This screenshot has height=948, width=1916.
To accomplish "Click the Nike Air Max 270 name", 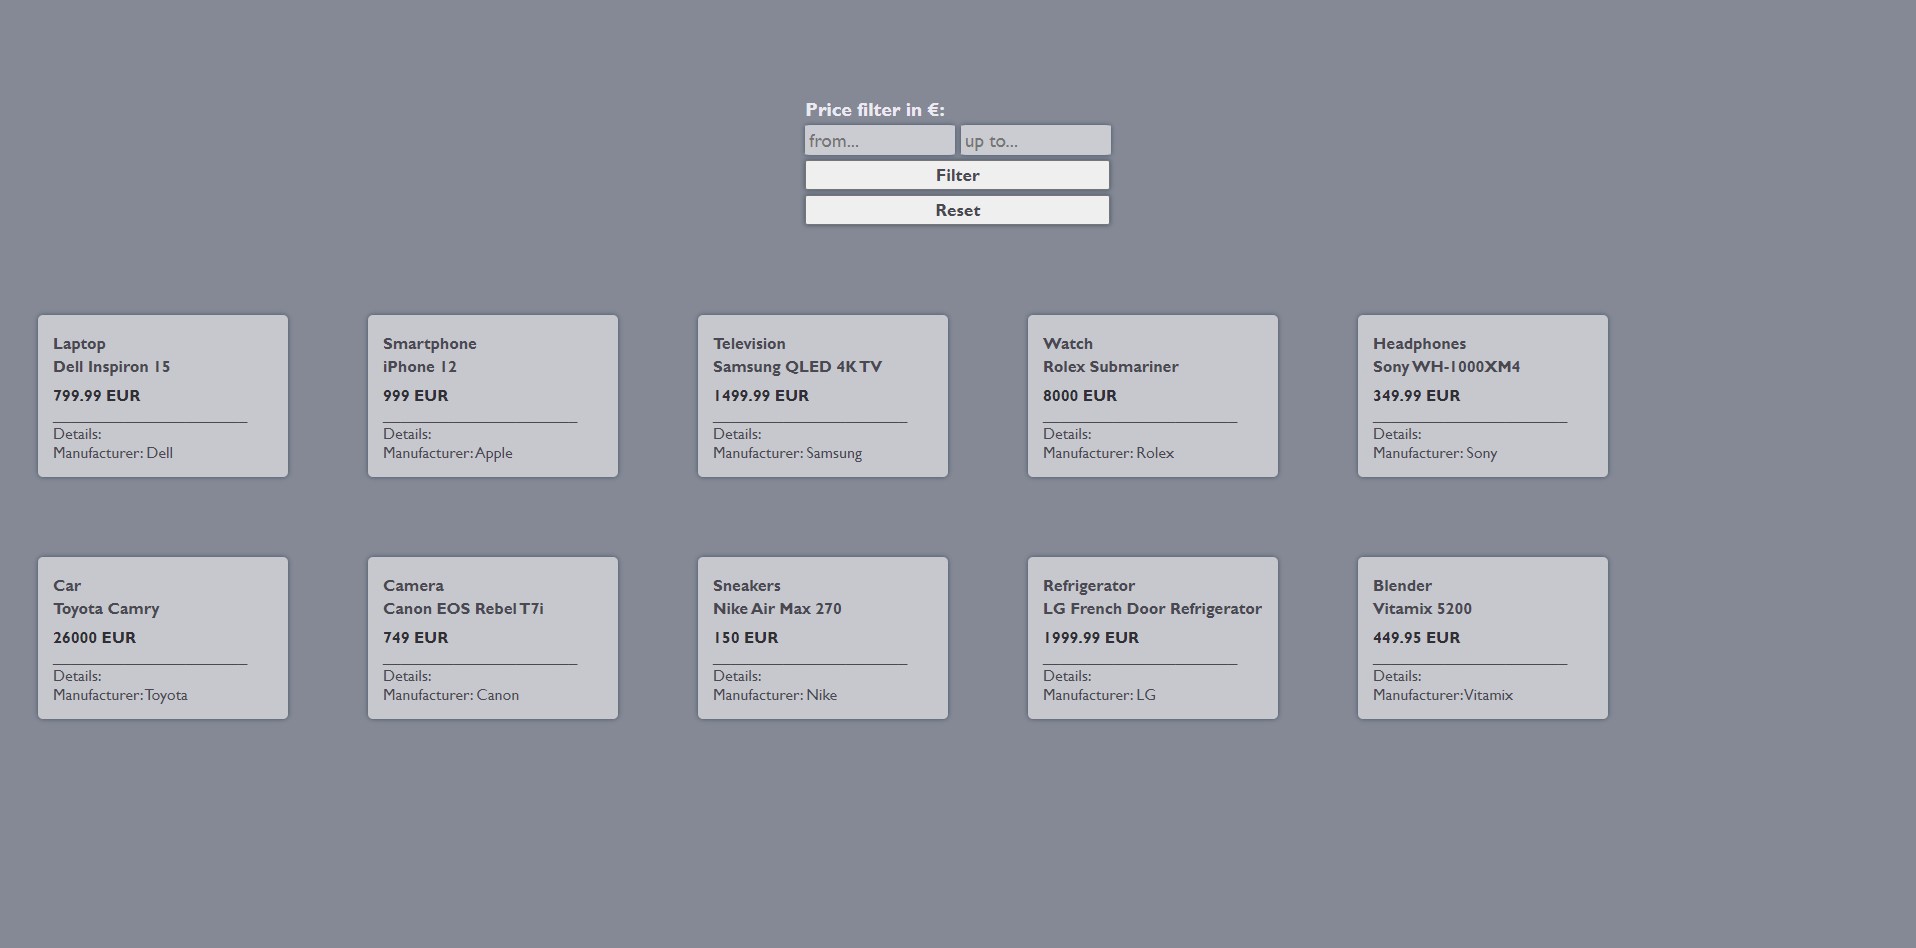I will click(x=777, y=609).
